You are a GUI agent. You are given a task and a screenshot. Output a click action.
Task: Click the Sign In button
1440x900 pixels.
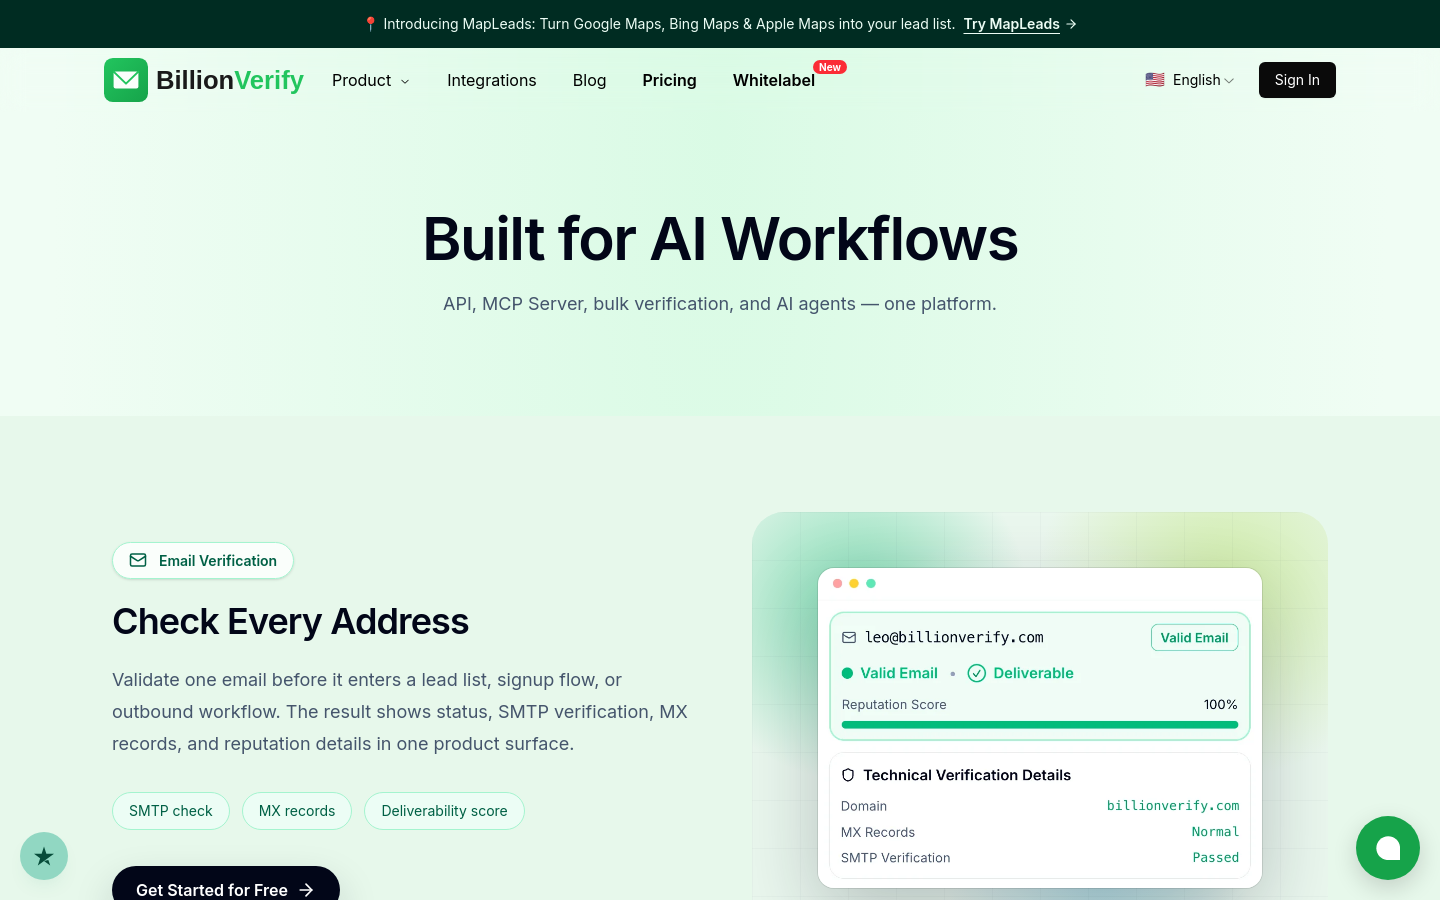coord(1297,80)
